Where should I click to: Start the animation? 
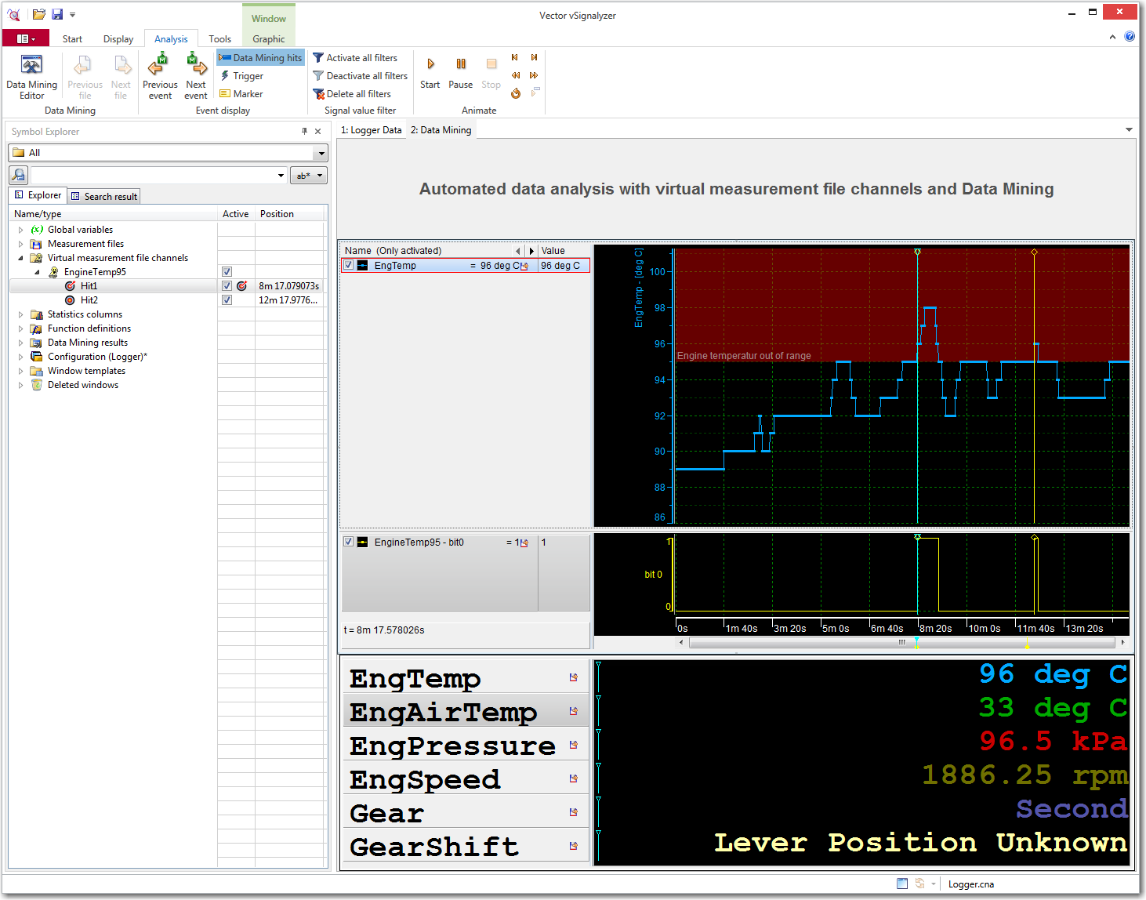coord(430,73)
